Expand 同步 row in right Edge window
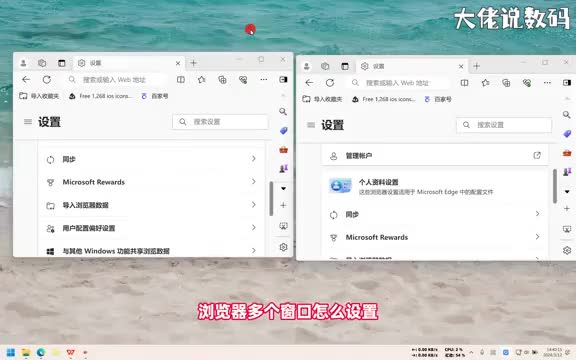Screen dimensions: 576x360 point(435,214)
